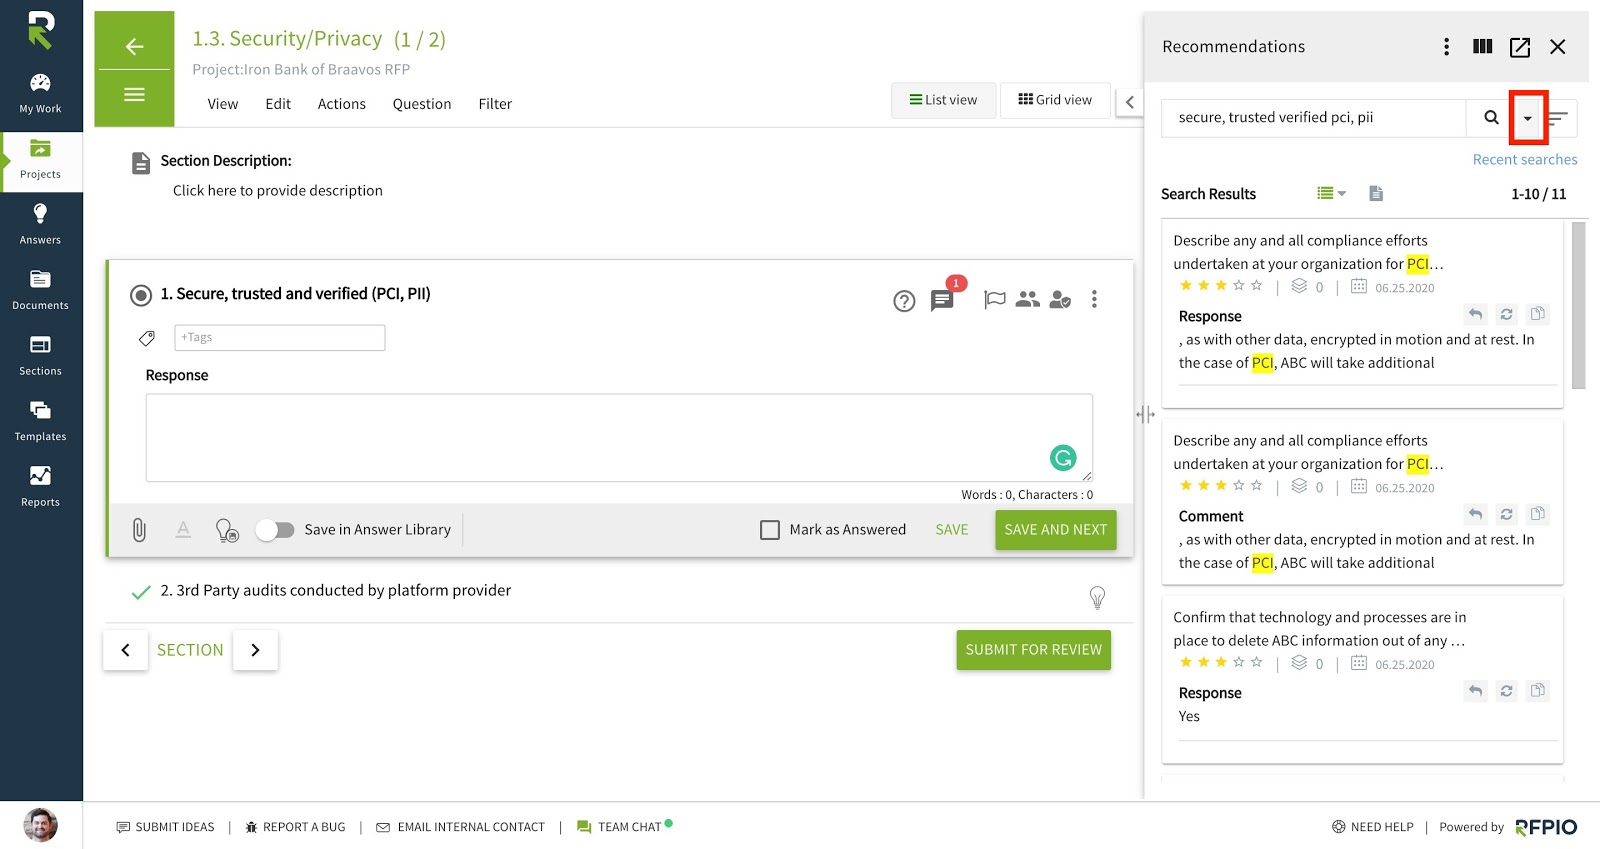
Task: Open TEAM CHAT in footer
Action: 625,827
